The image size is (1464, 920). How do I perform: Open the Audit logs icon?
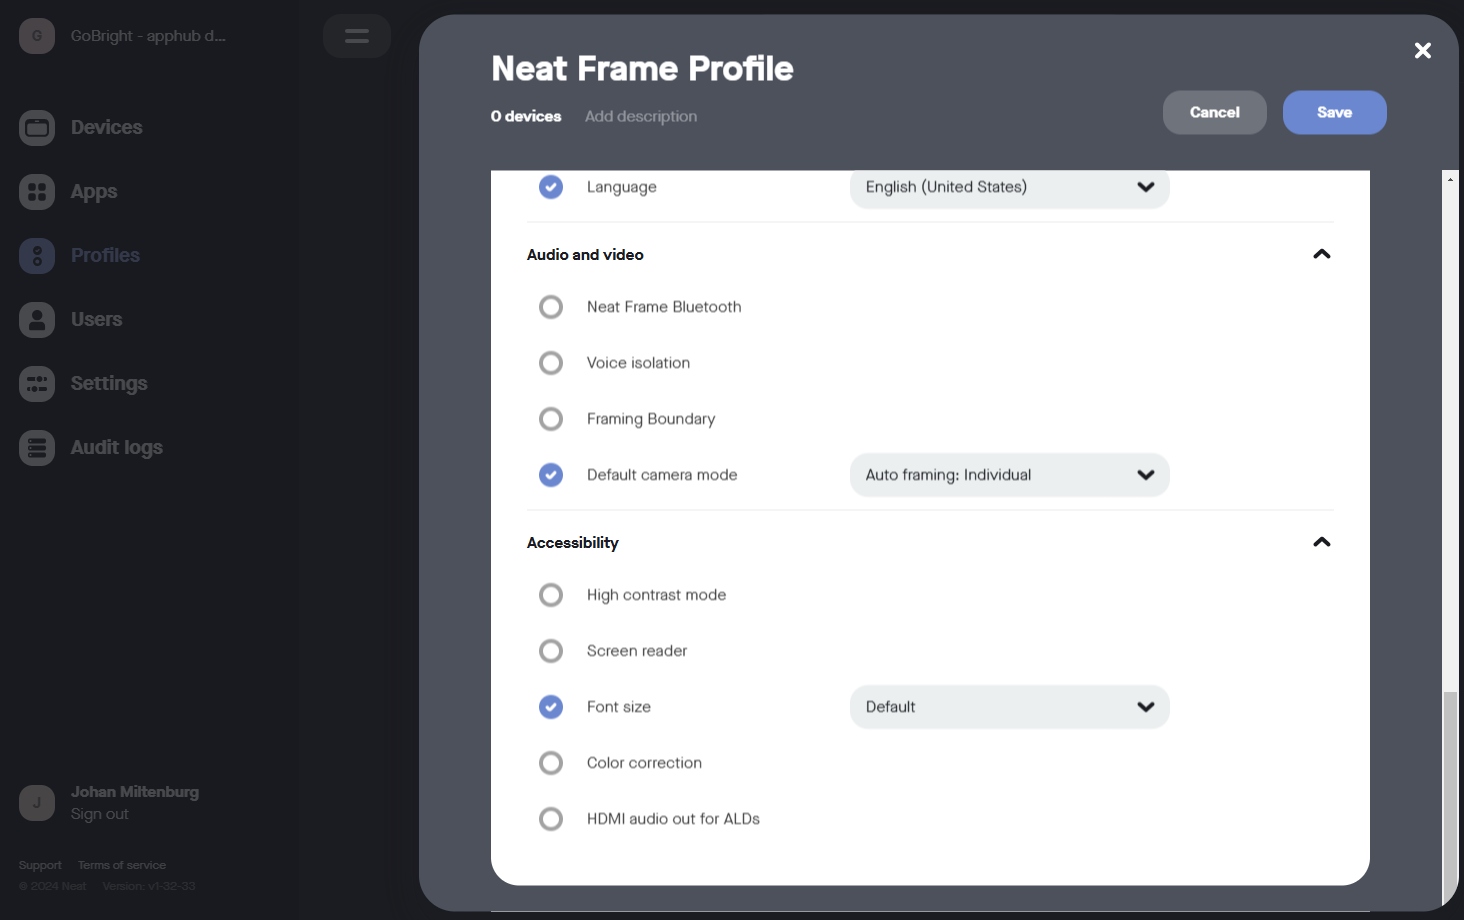[x=37, y=448]
